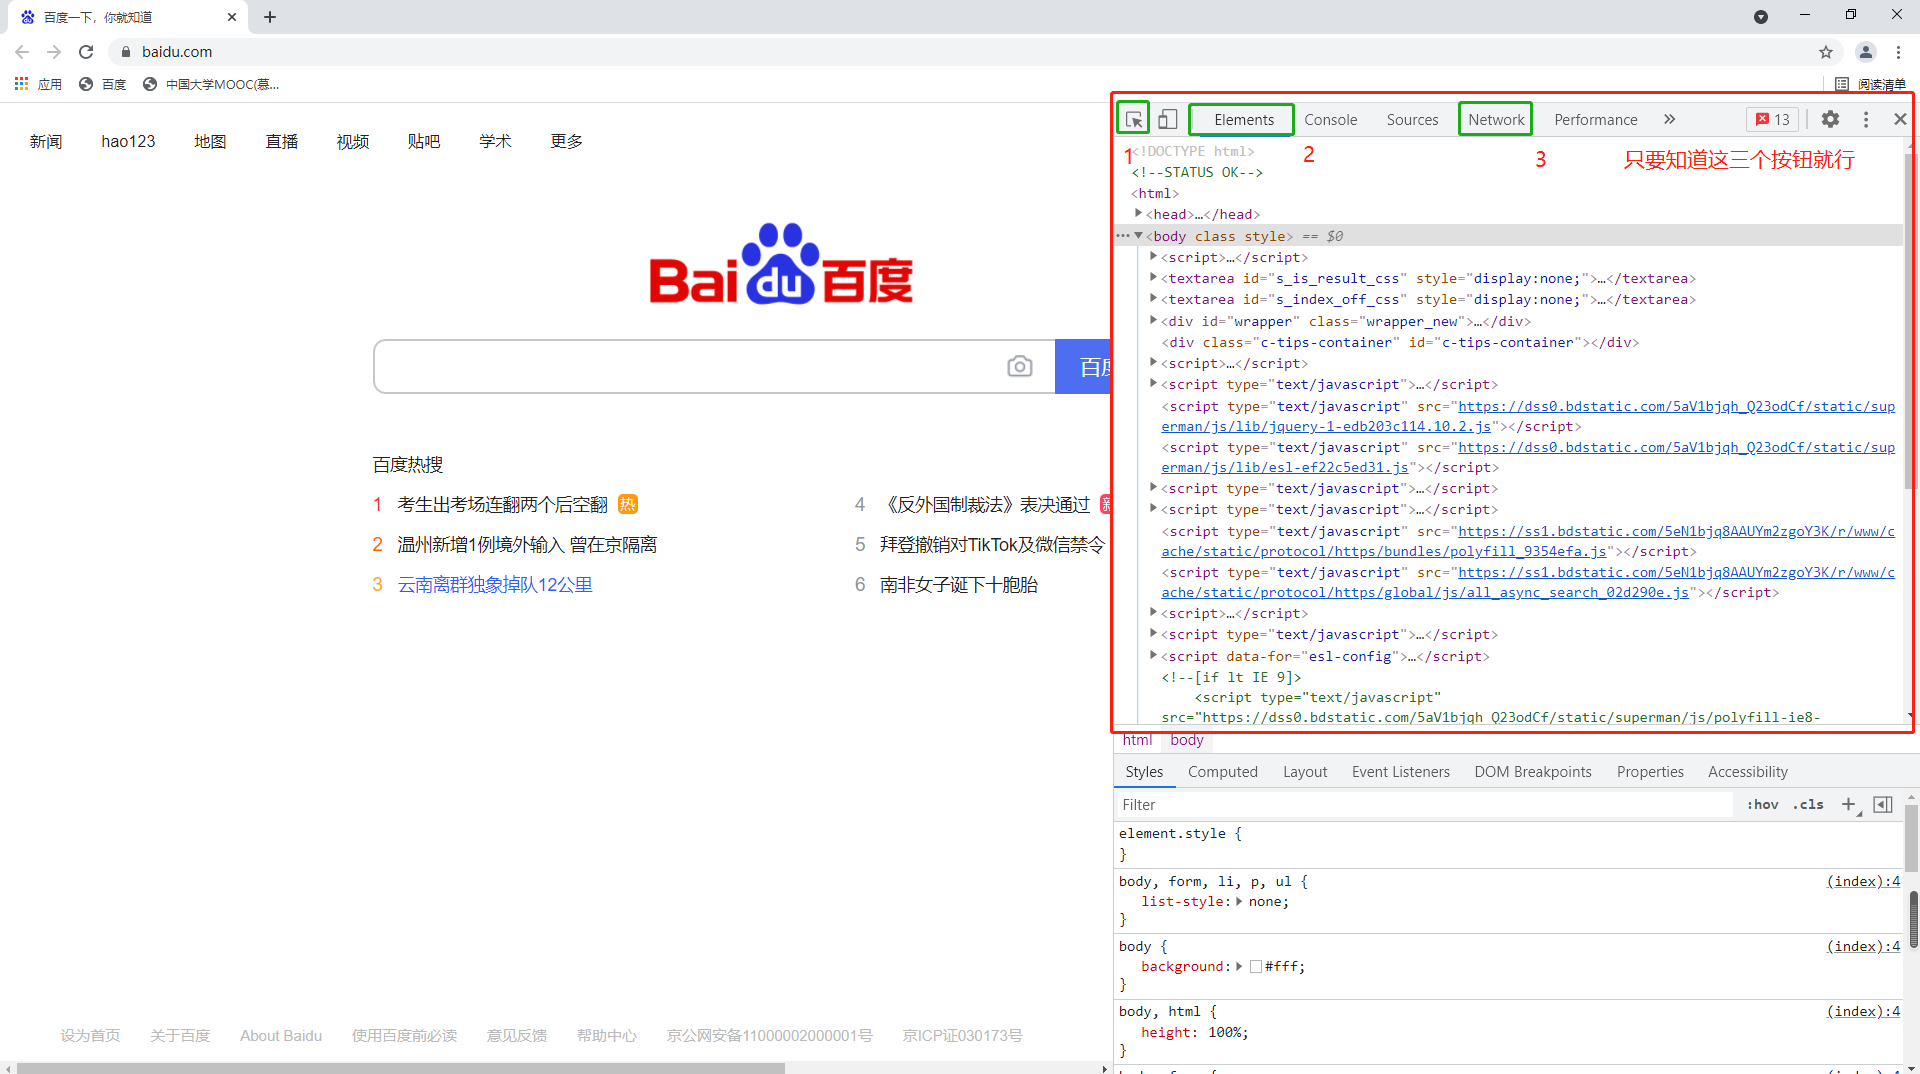This screenshot has width=1920, height=1074.
Task: Open source link for the list-style rule
Action: (x=1863, y=881)
